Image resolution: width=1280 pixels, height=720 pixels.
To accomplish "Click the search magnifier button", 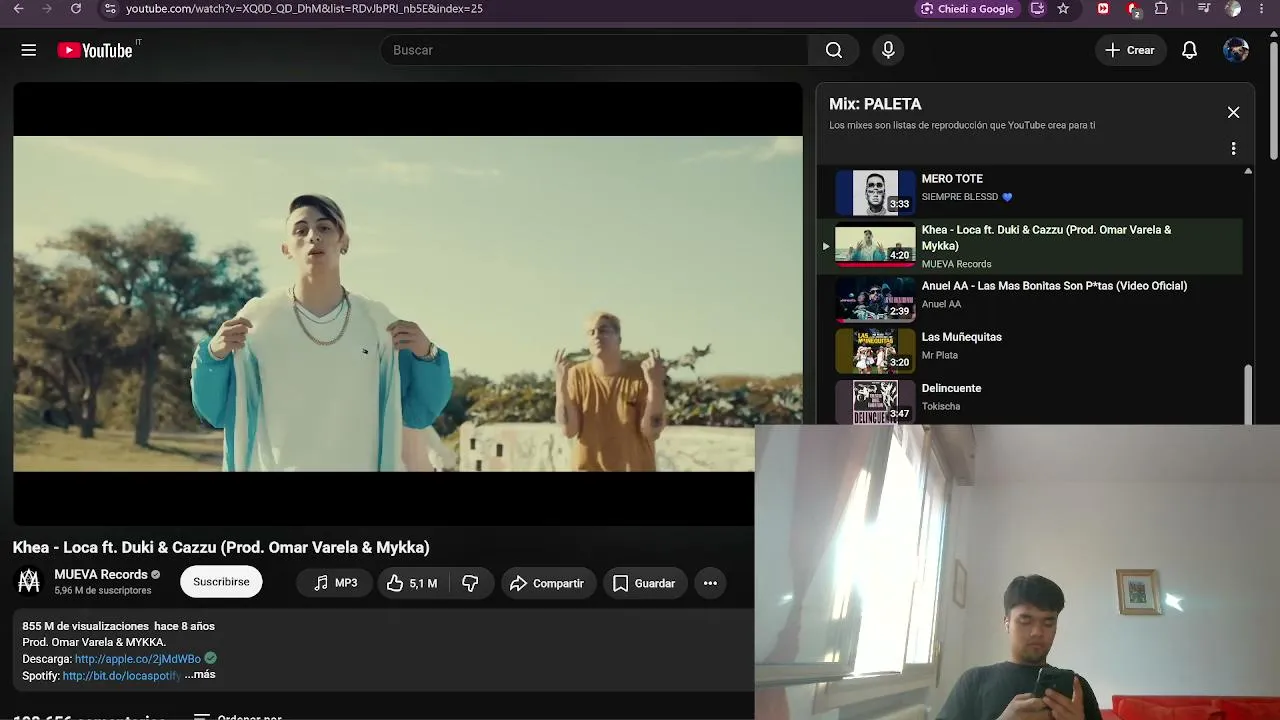I will [x=834, y=50].
